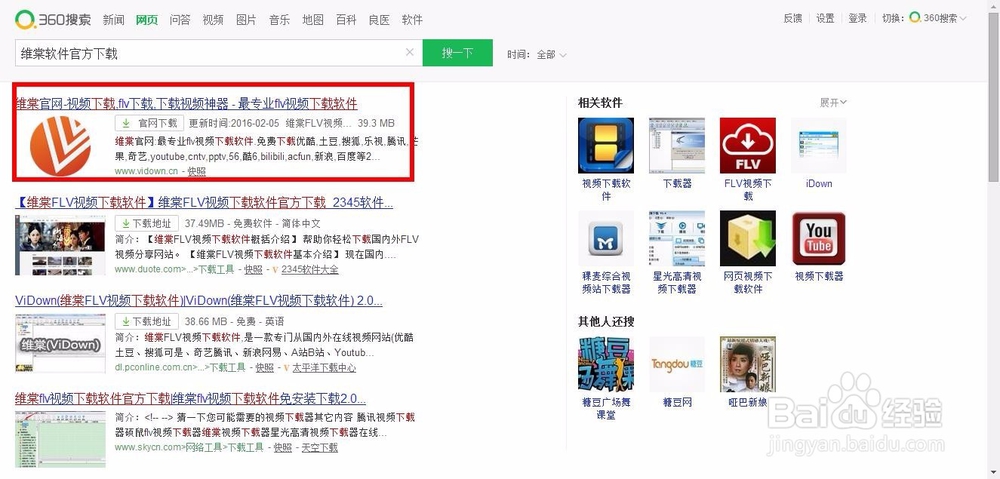This screenshot has width=1000, height=479.
Task: Open 2345软件大全 link
Action: (310, 270)
